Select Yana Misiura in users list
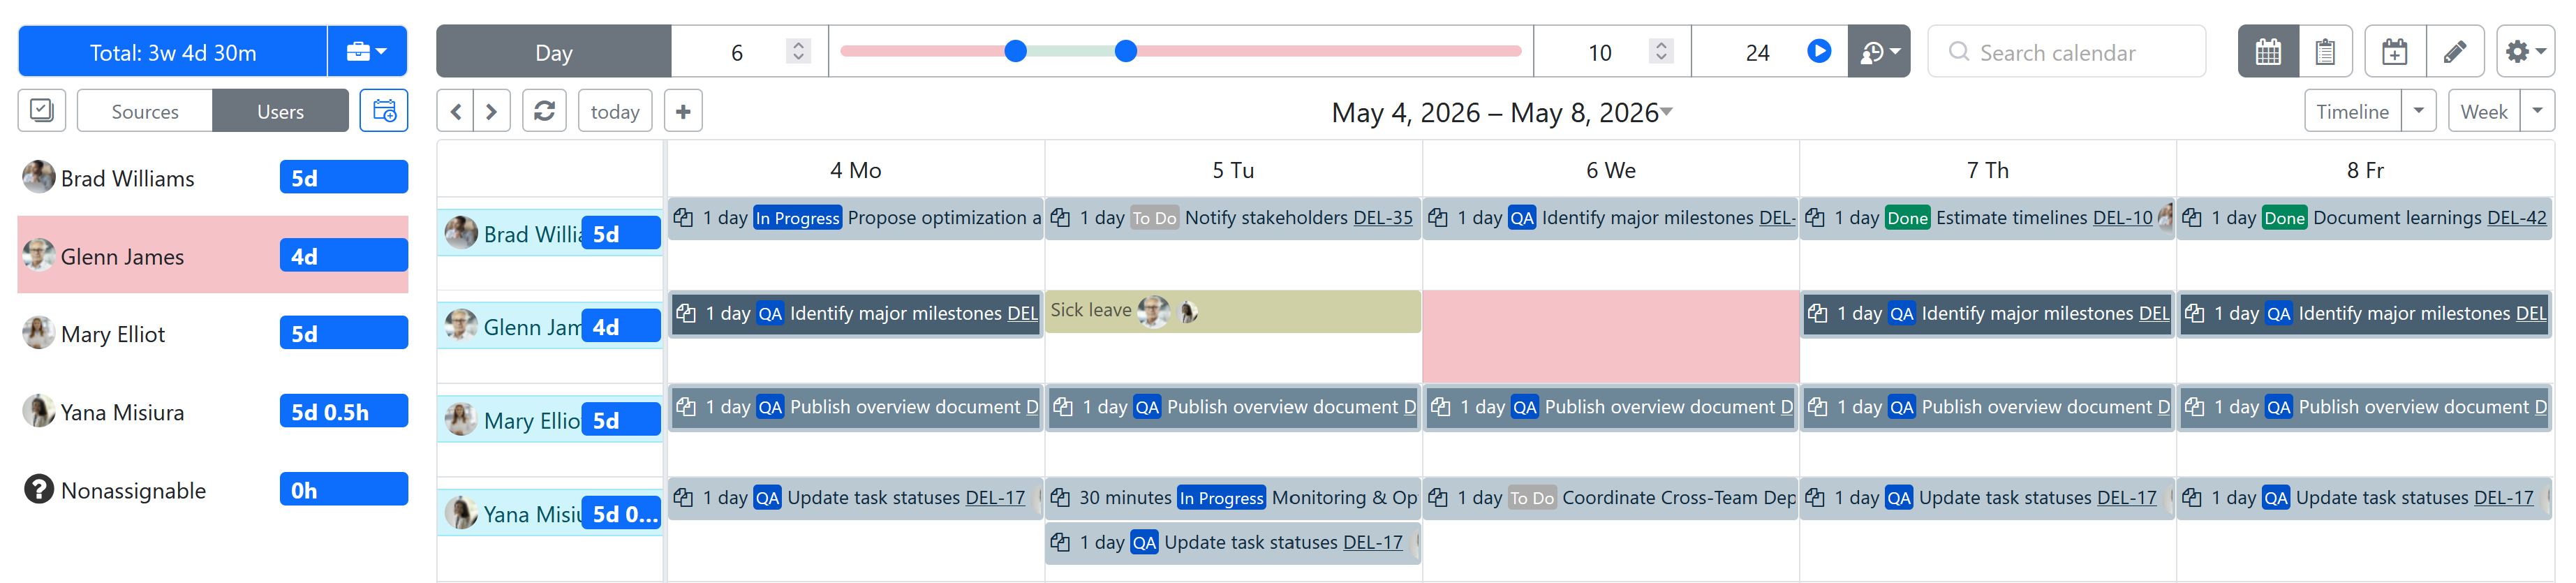The width and height of the screenshot is (2576, 583). [213, 411]
